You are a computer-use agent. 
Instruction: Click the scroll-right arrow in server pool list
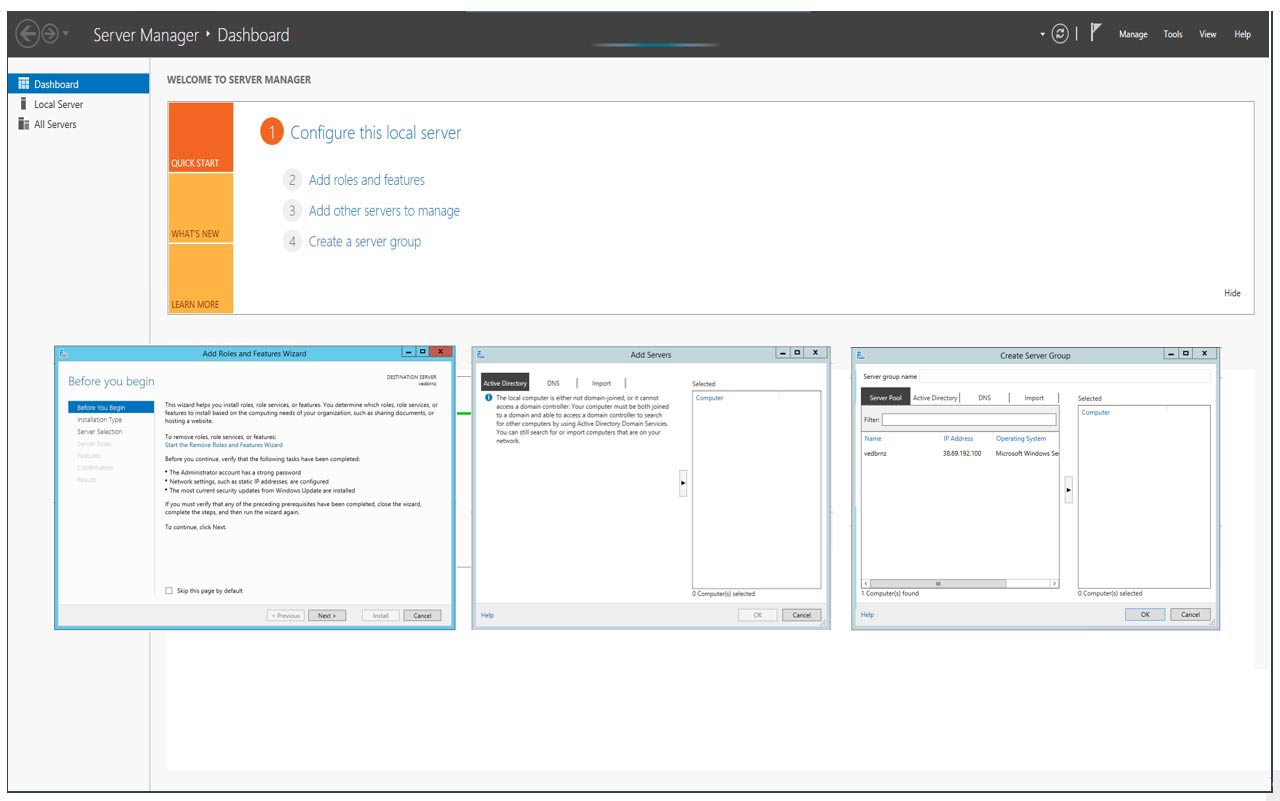coord(1054,583)
